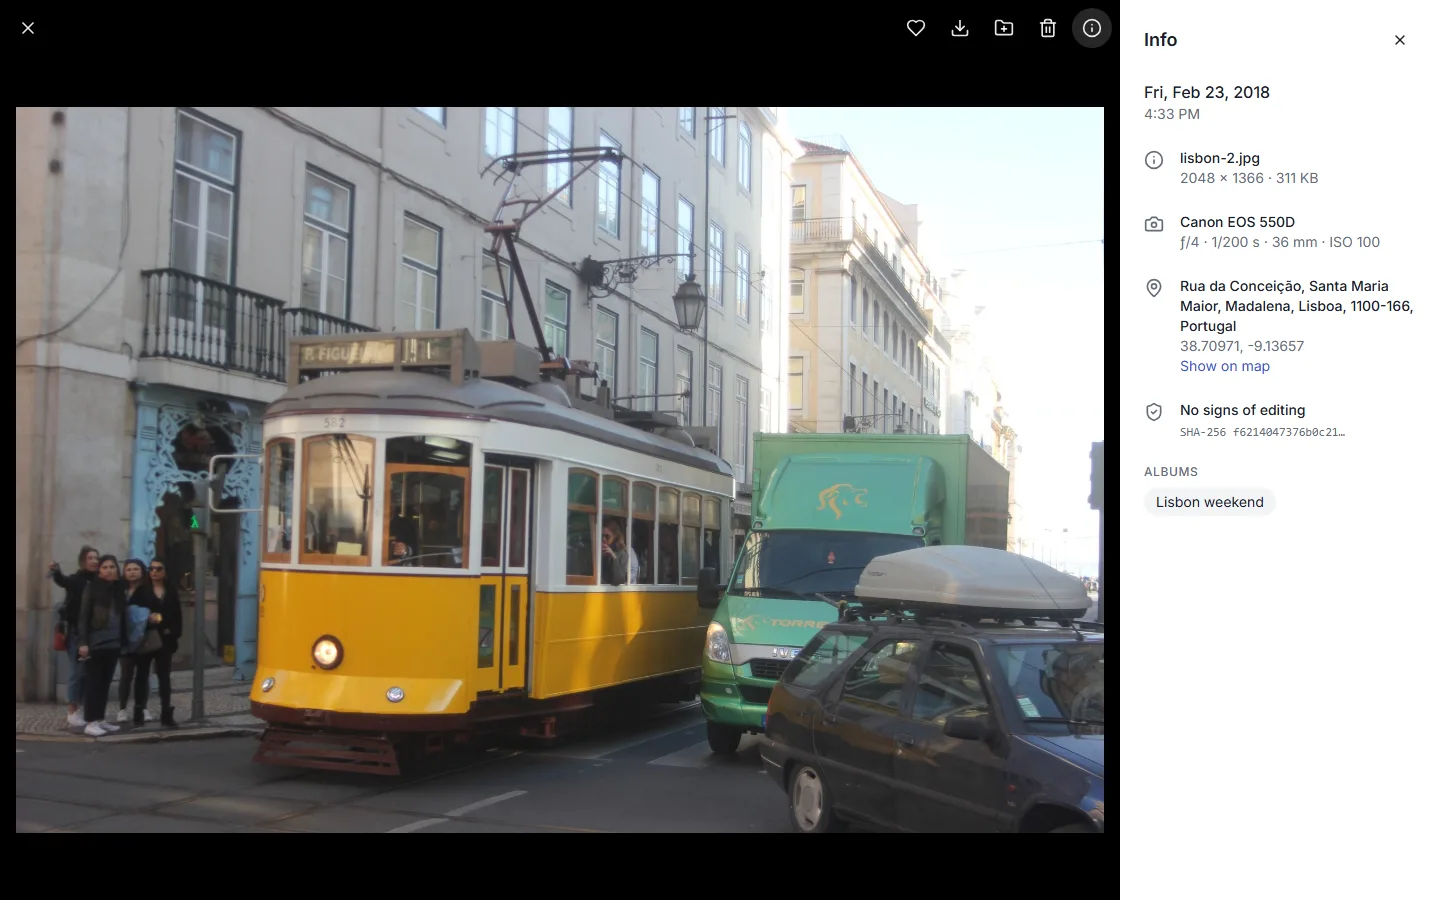
Task: Click the coordinates 38.70971, -9.13657
Action: pyautogui.click(x=1242, y=346)
